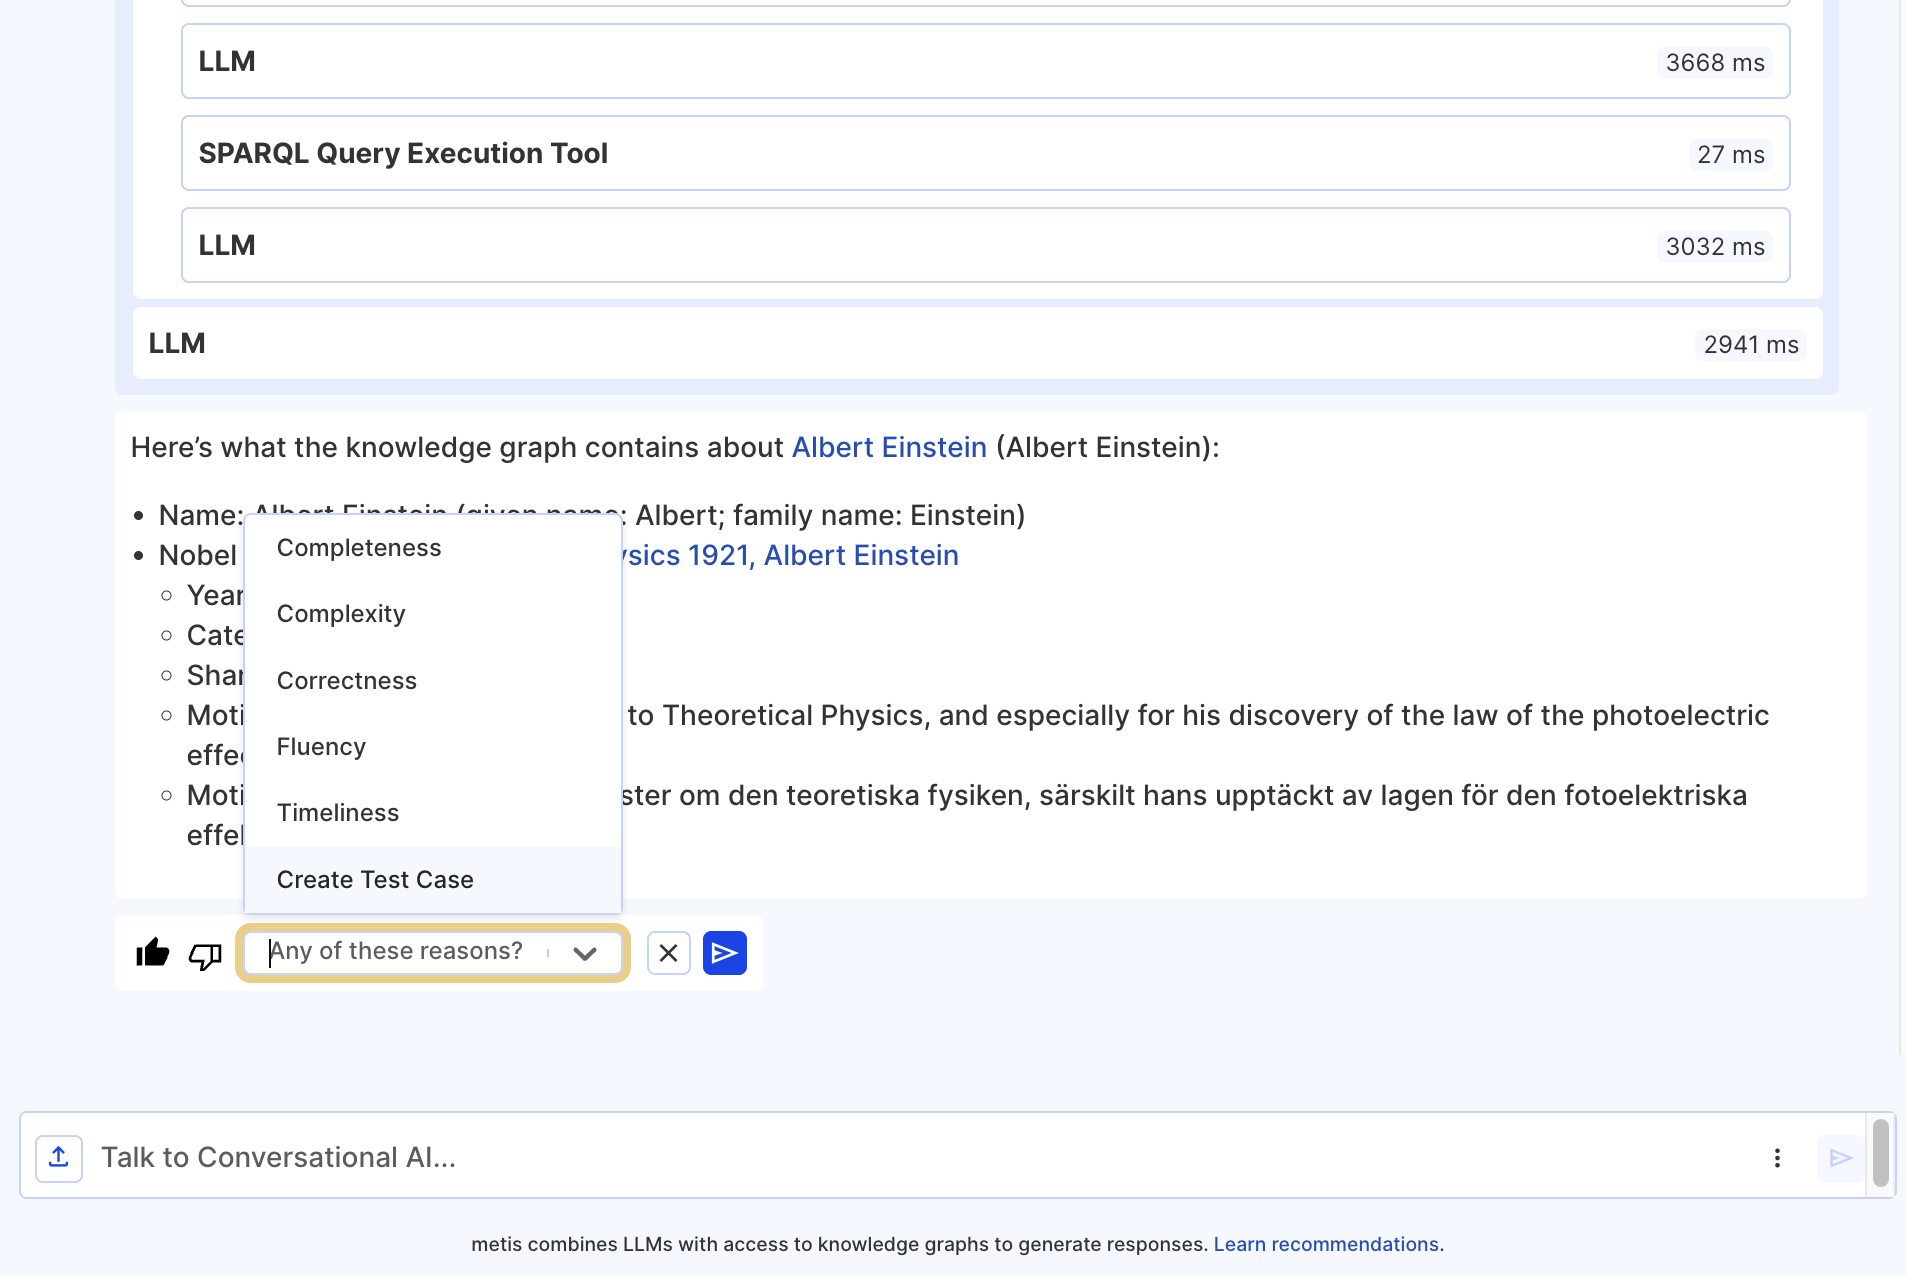Image resolution: width=1906 pixels, height=1282 pixels.
Task: Expand the LLM step taking 3668 ms
Action: (x=985, y=62)
